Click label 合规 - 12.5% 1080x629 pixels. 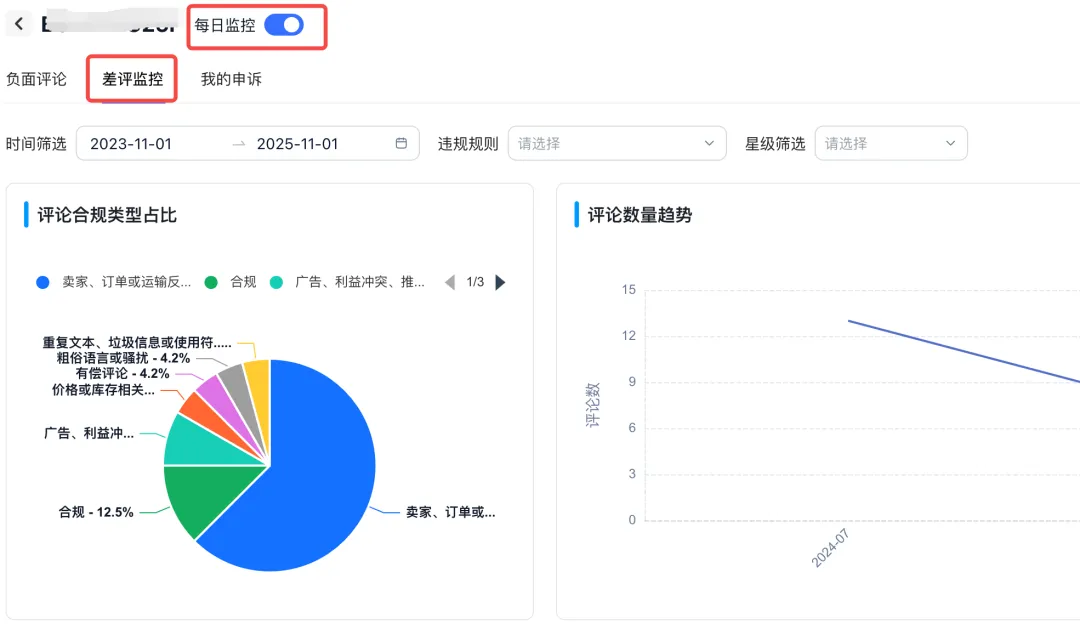(x=96, y=513)
